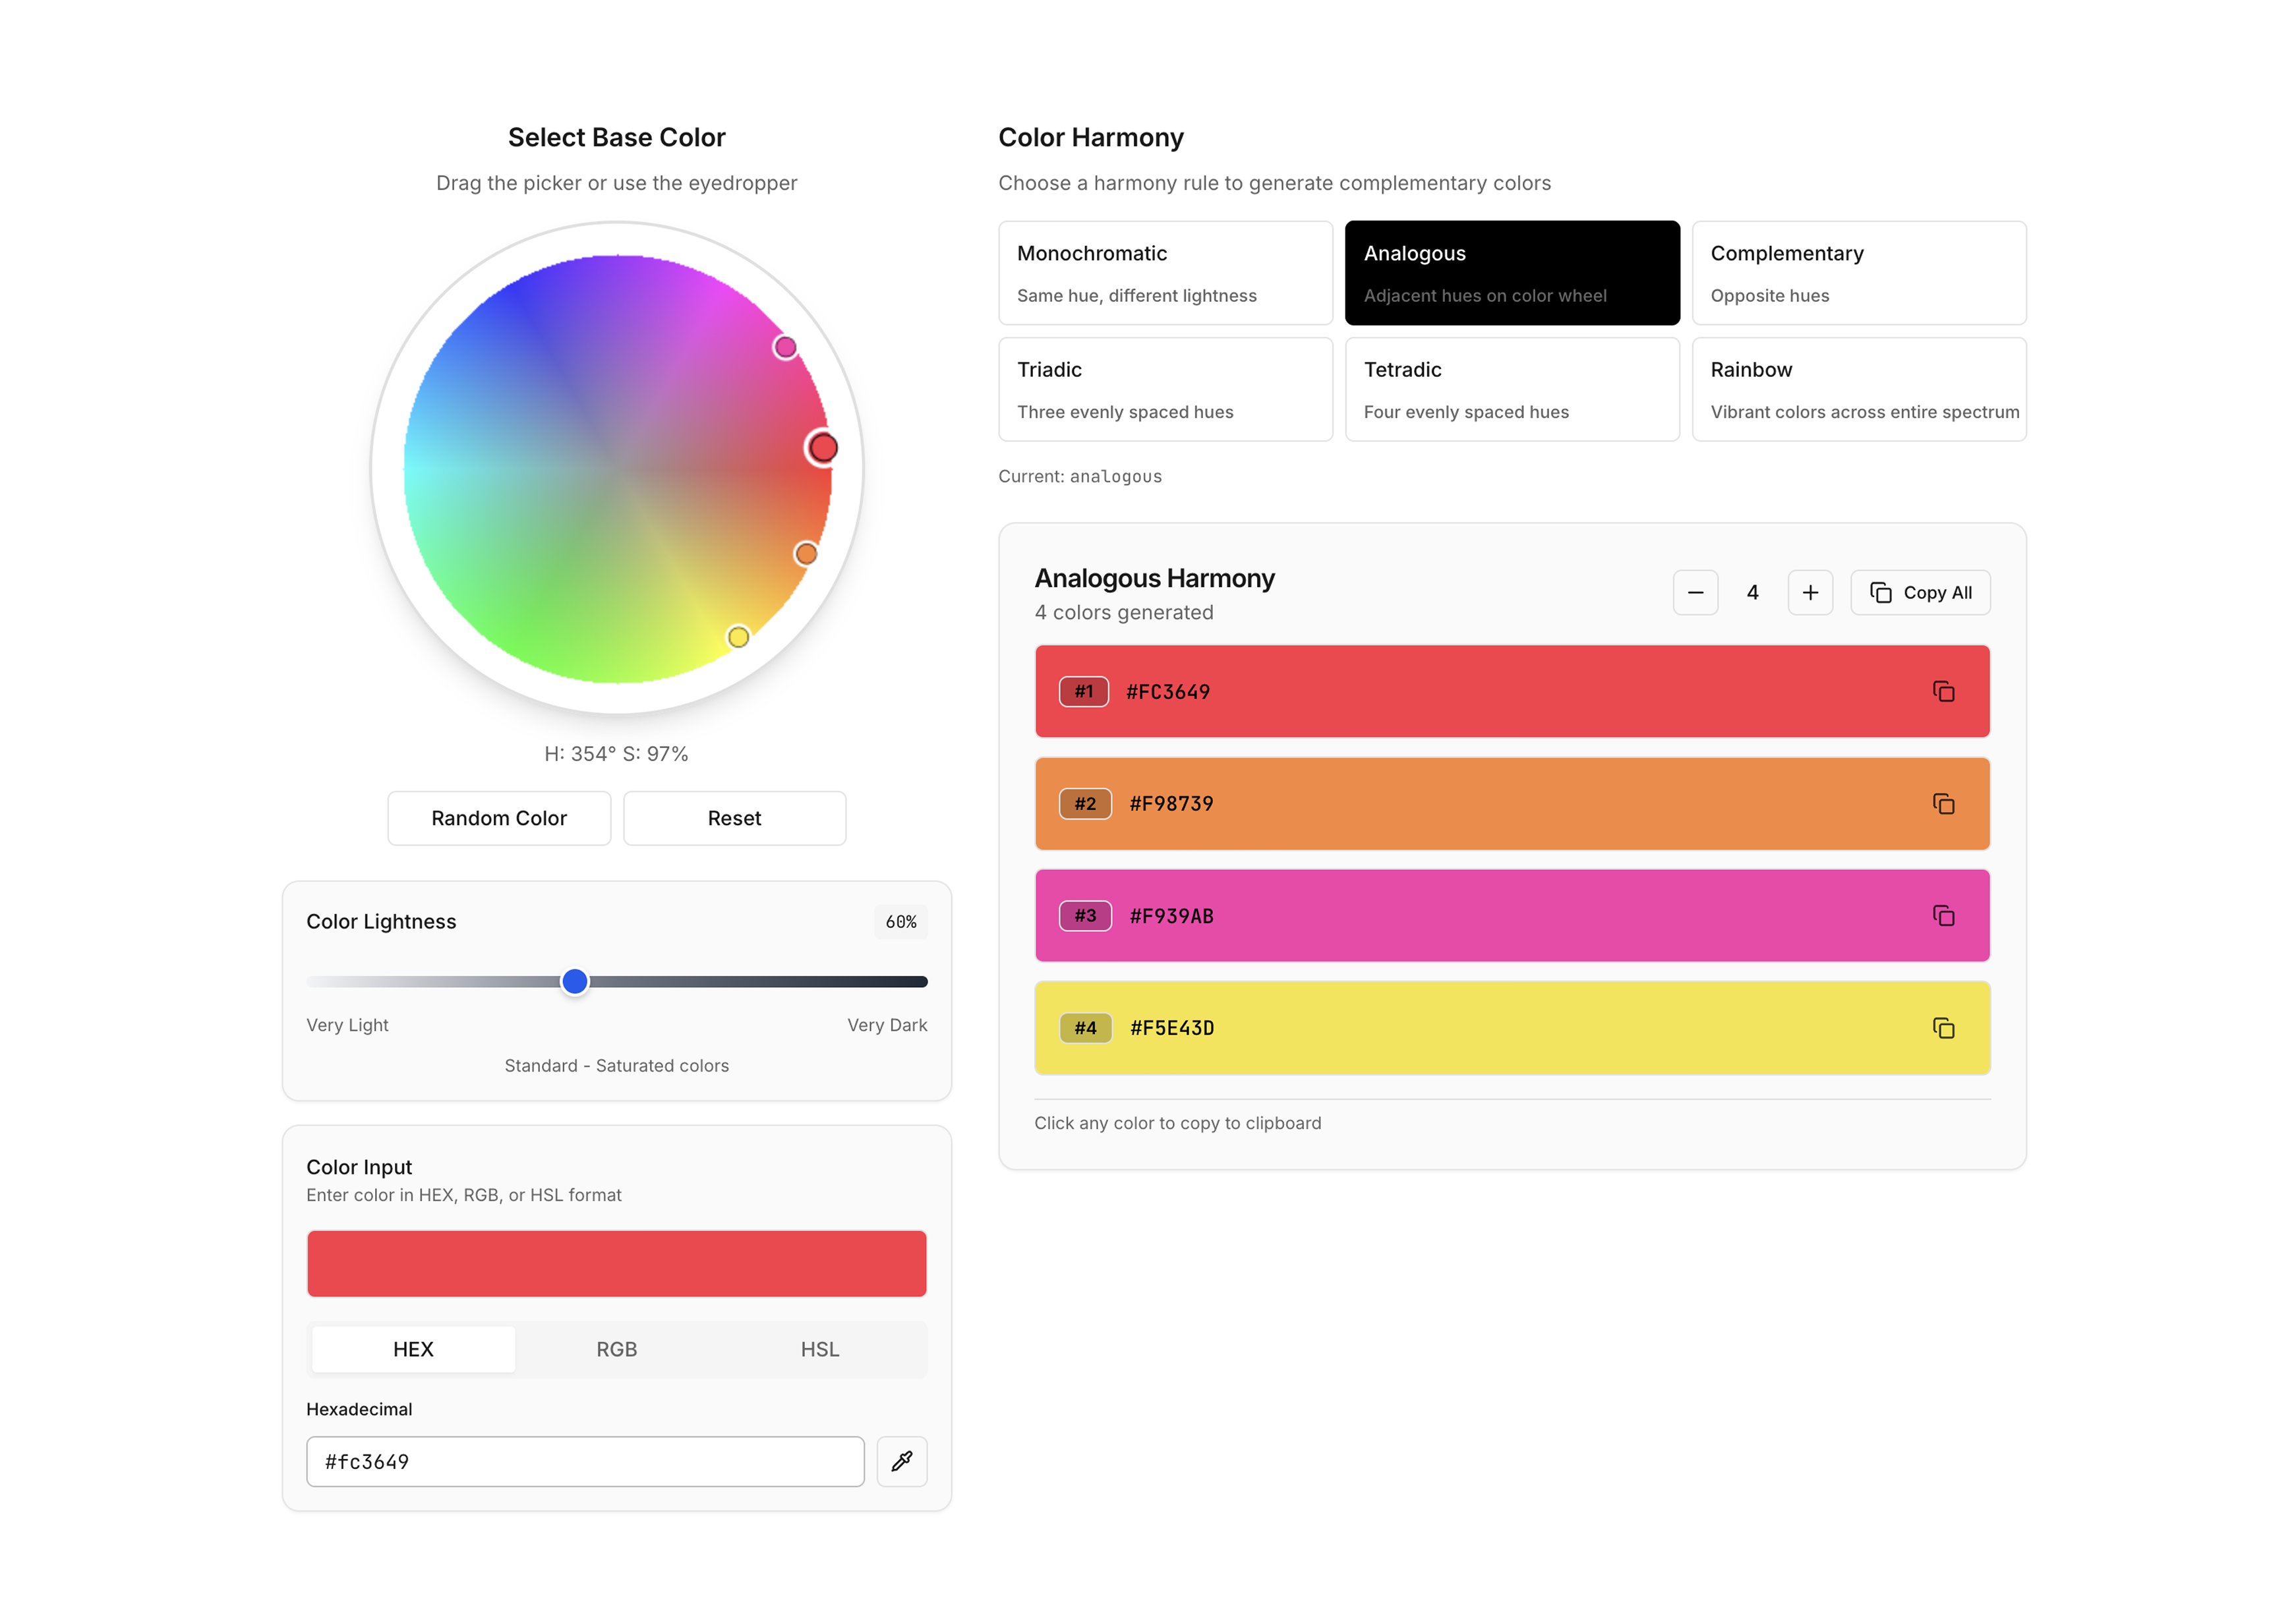Screen dimensions: 2296x1610
Task: Copy color #F939AB using its copy icon
Action: 1943,916
